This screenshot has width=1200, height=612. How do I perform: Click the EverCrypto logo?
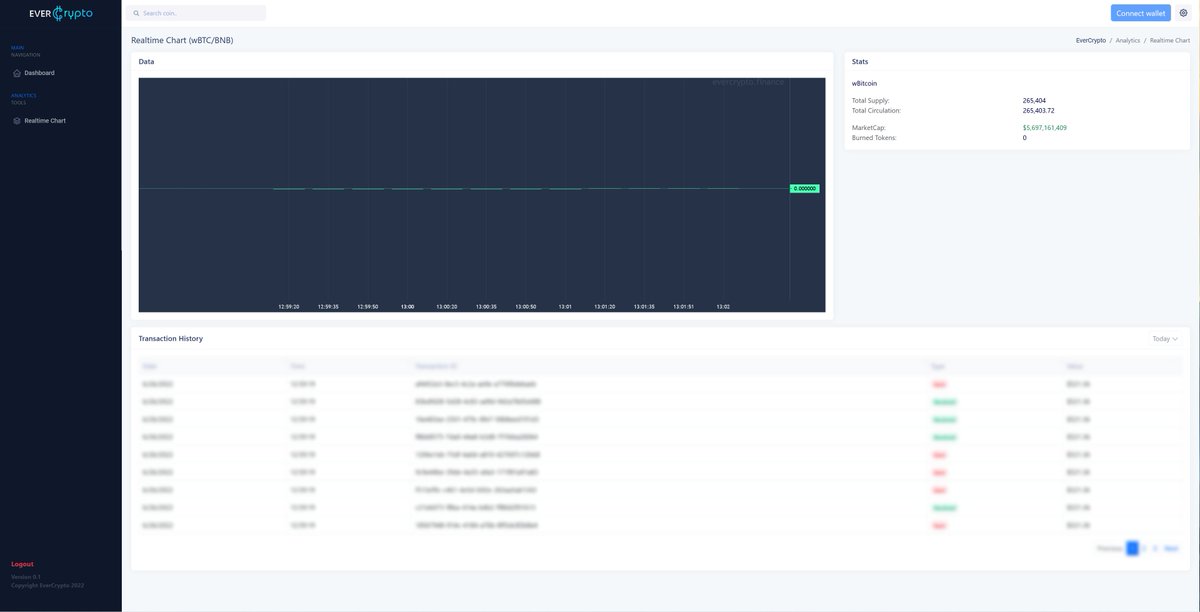(x=61, y=13)
